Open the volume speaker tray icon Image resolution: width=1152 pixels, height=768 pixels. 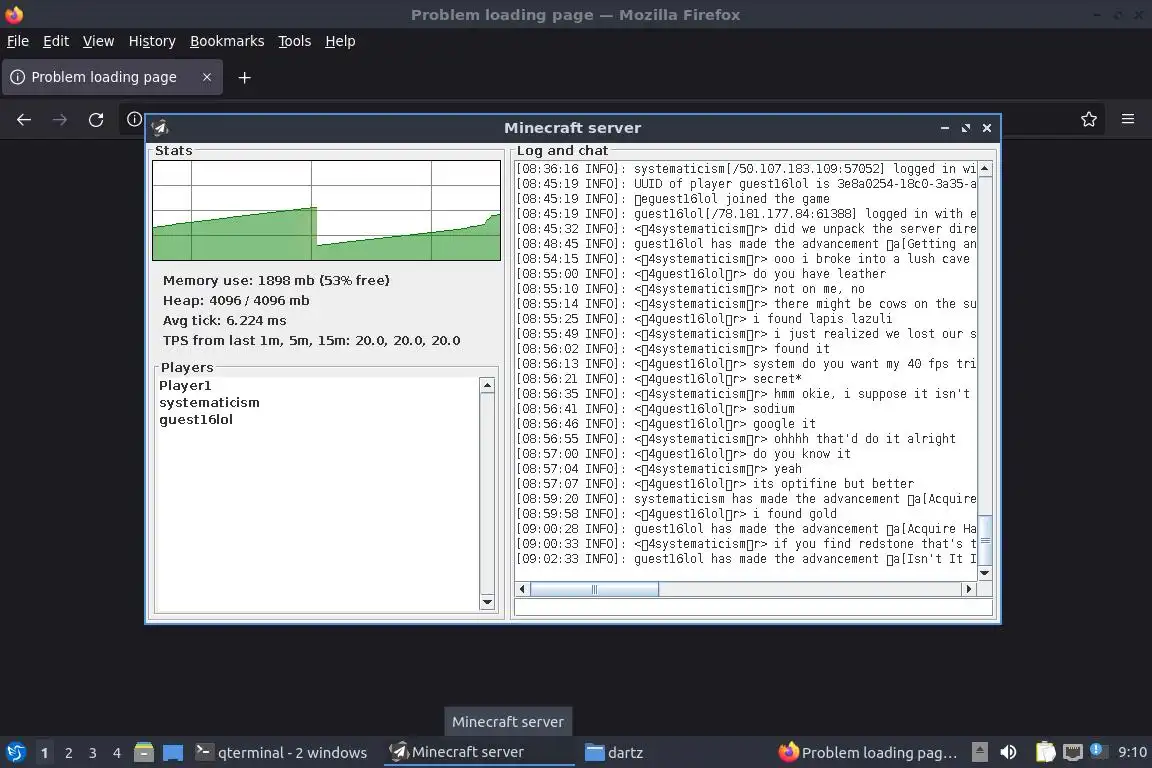(x=1009, y=752)
